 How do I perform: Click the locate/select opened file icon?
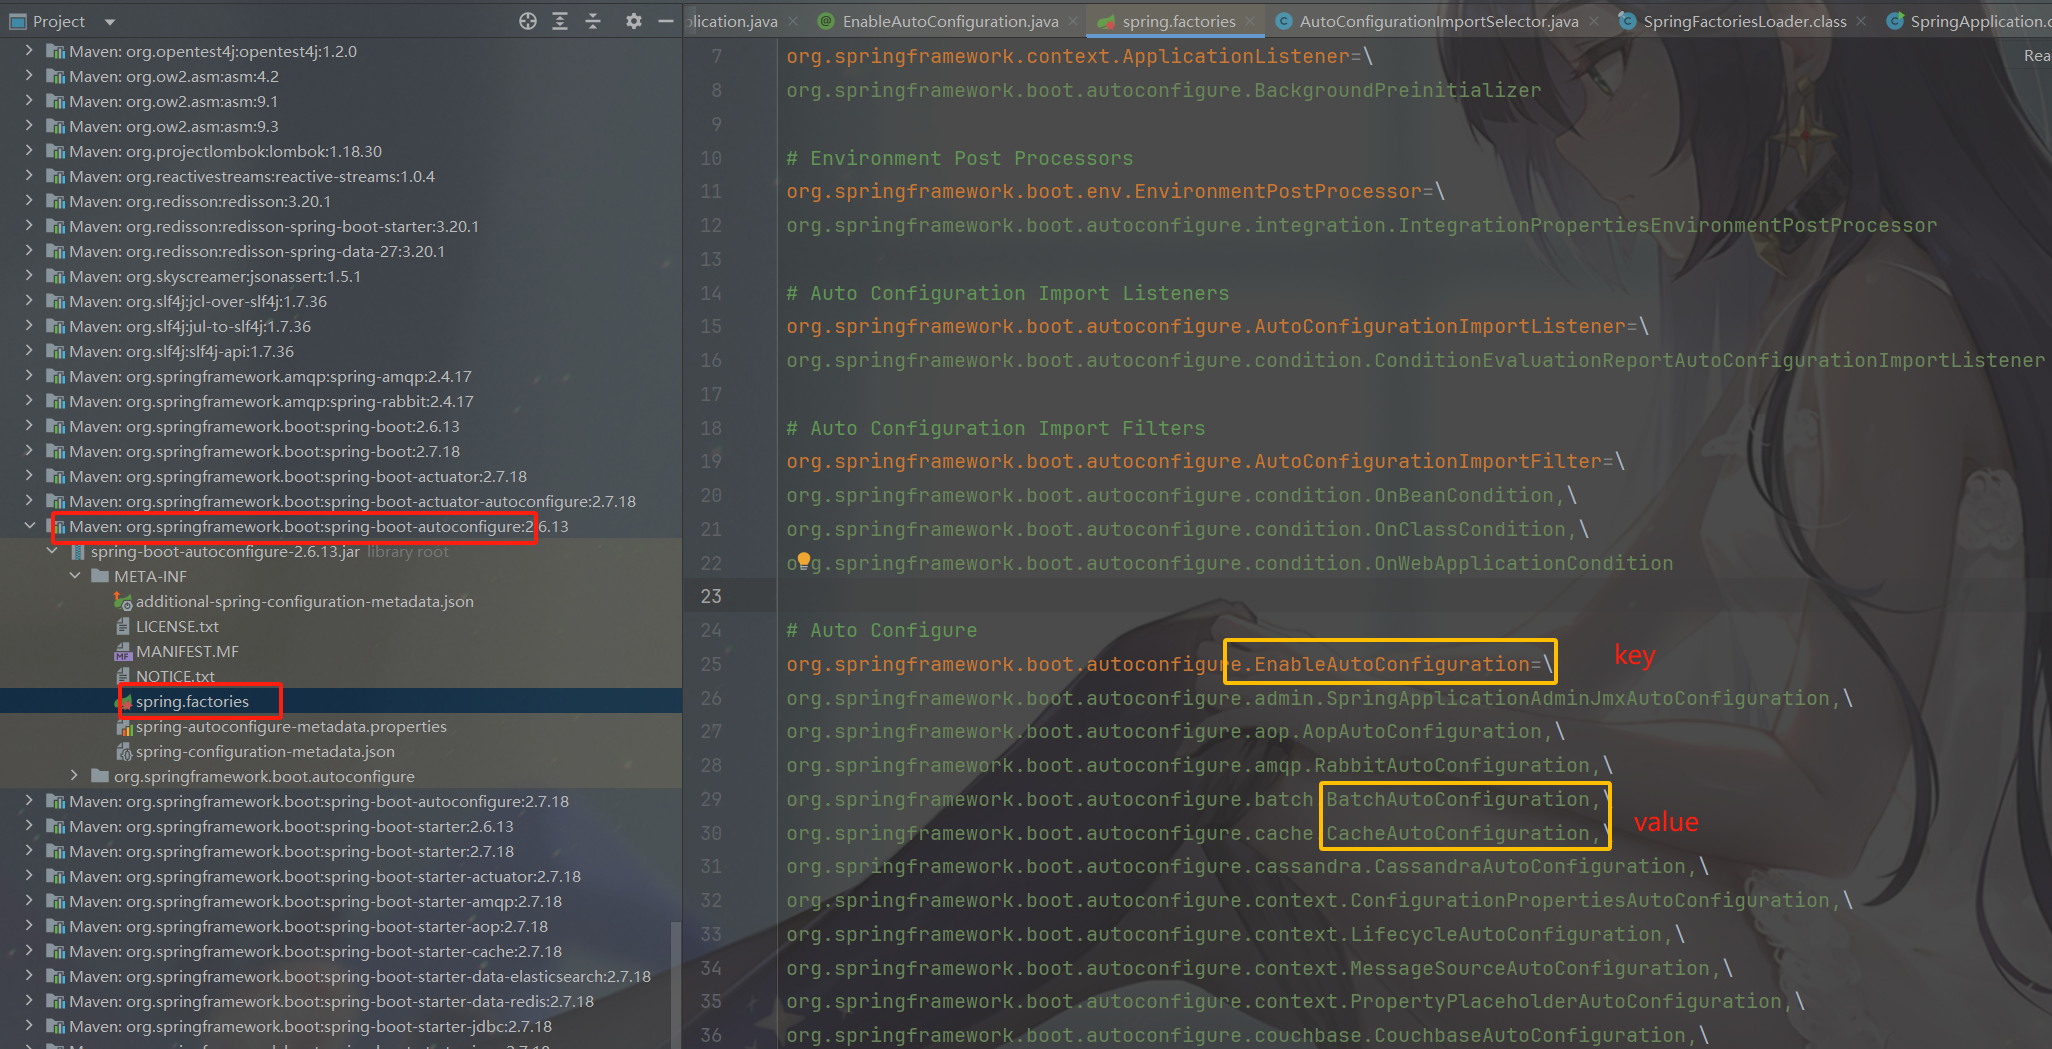528,21
